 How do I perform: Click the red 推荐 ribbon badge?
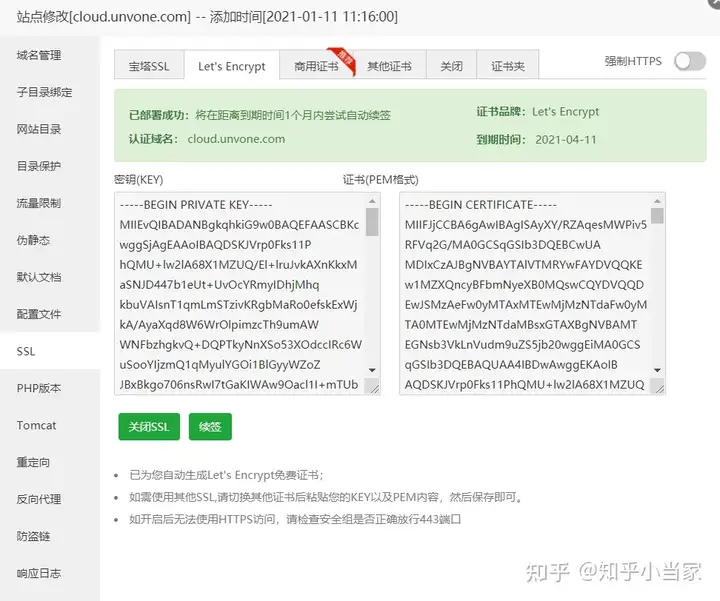pos(343,59)
